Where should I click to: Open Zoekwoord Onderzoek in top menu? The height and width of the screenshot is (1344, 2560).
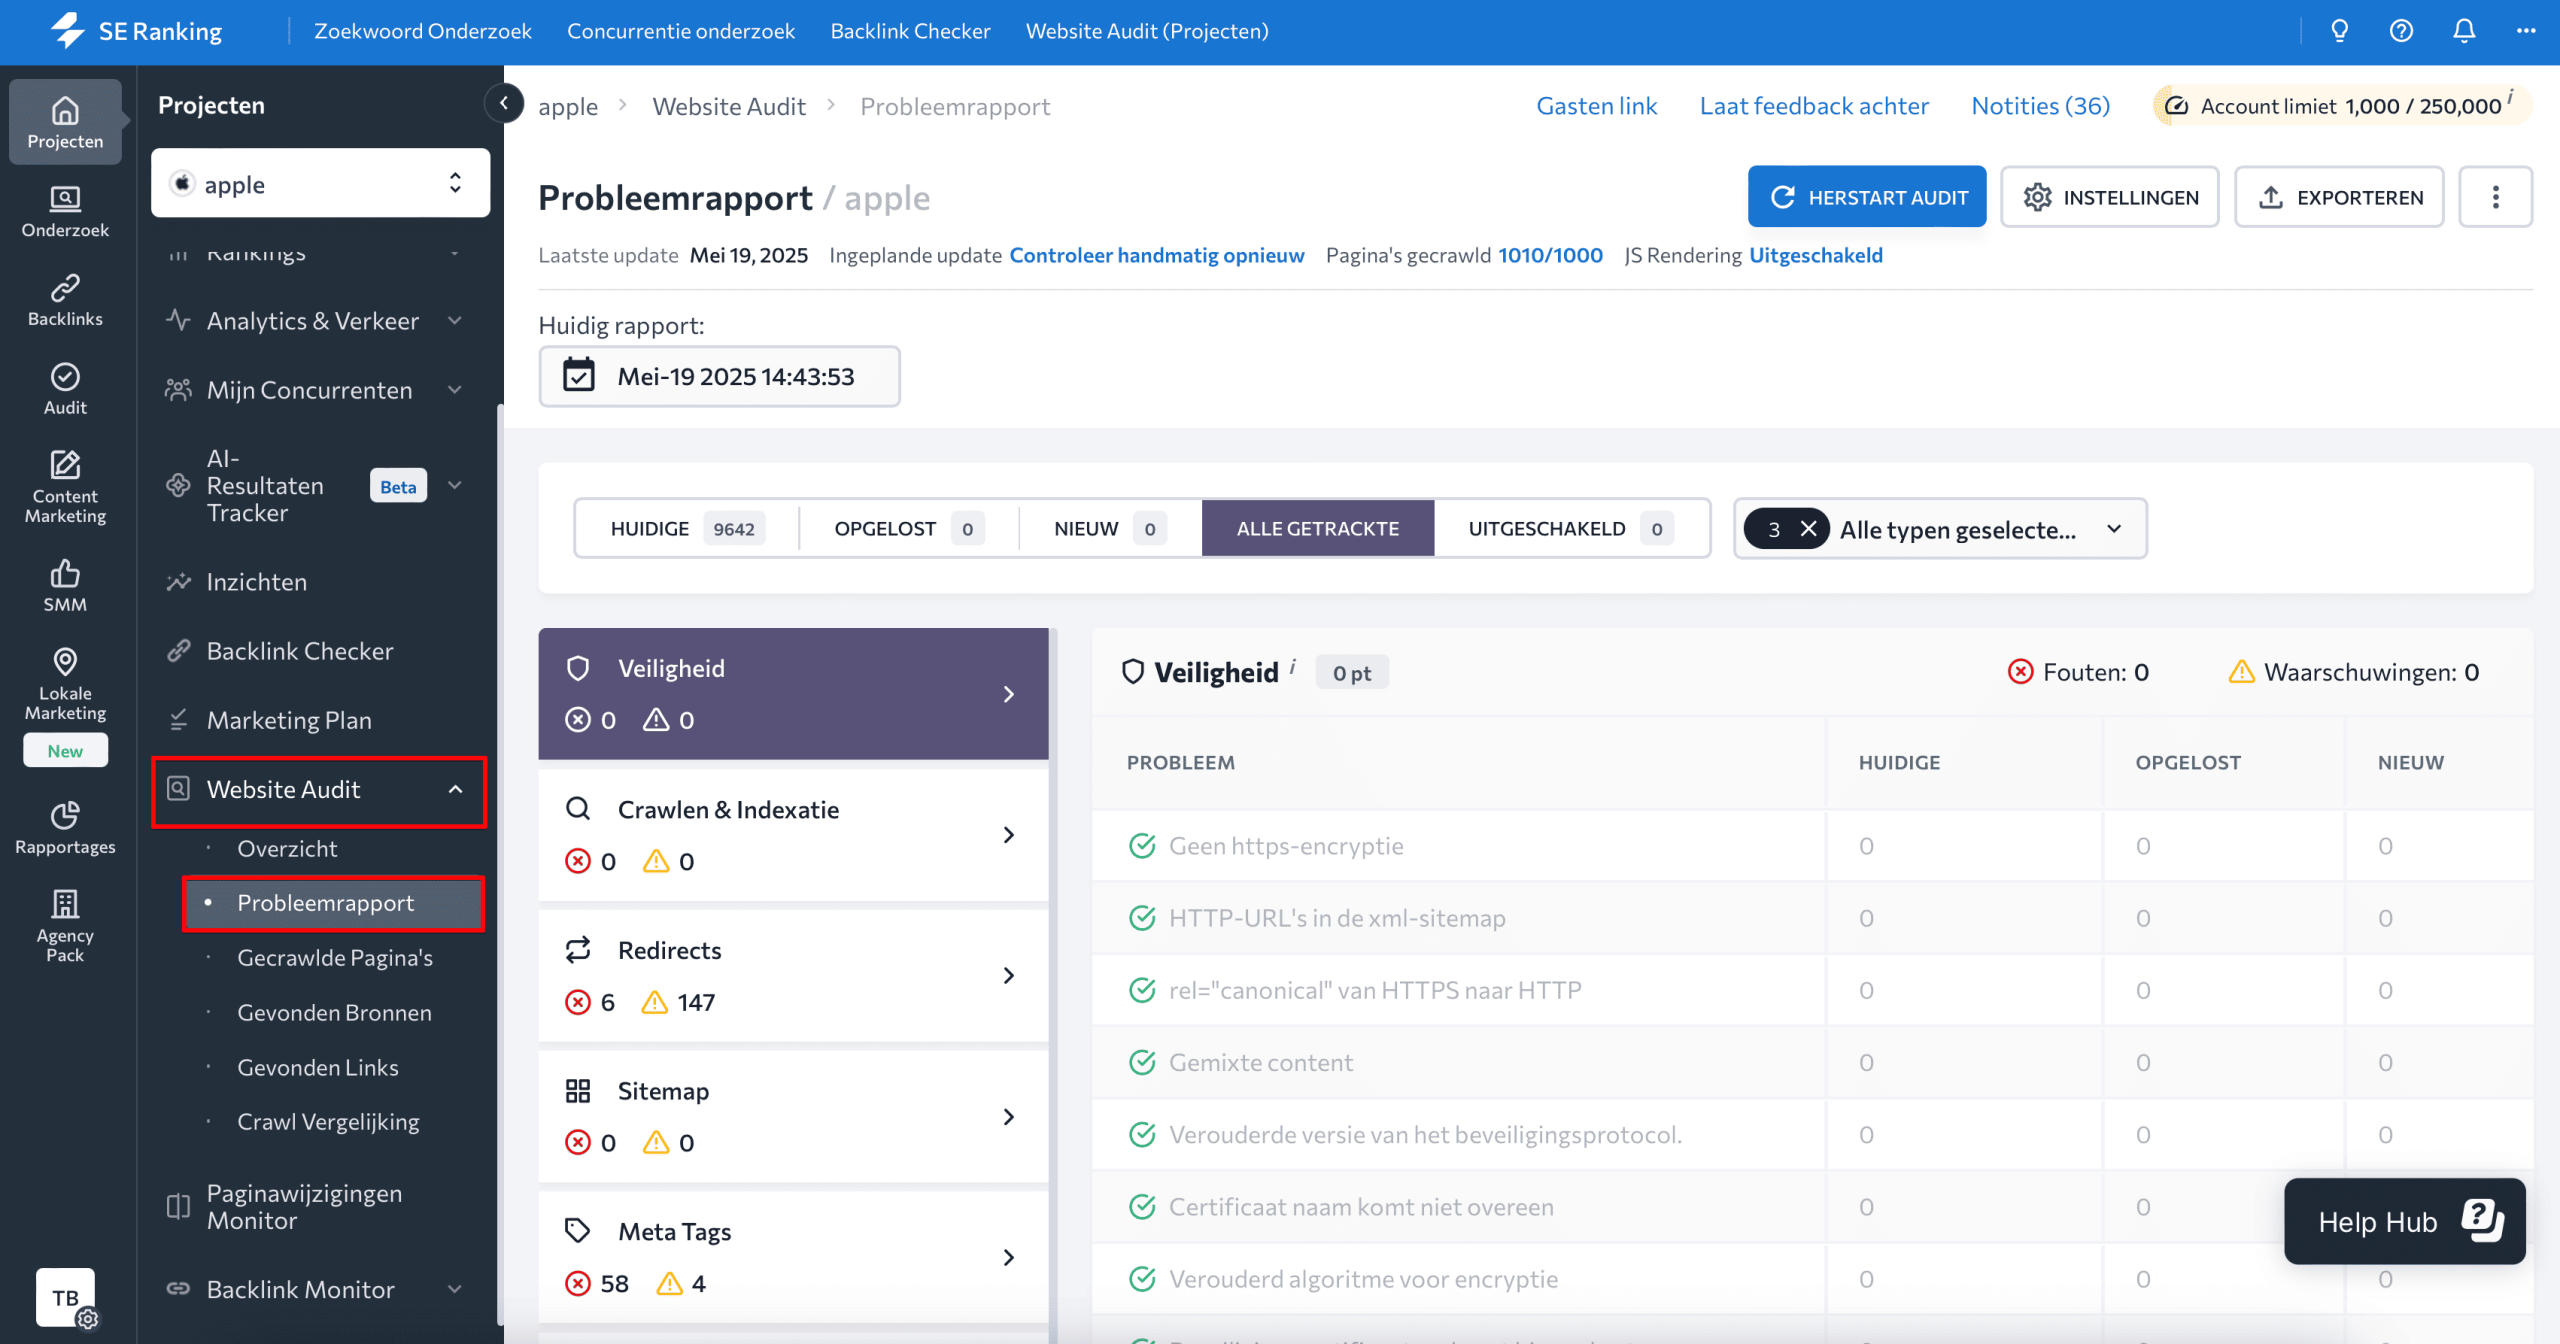tap(423, 31)
